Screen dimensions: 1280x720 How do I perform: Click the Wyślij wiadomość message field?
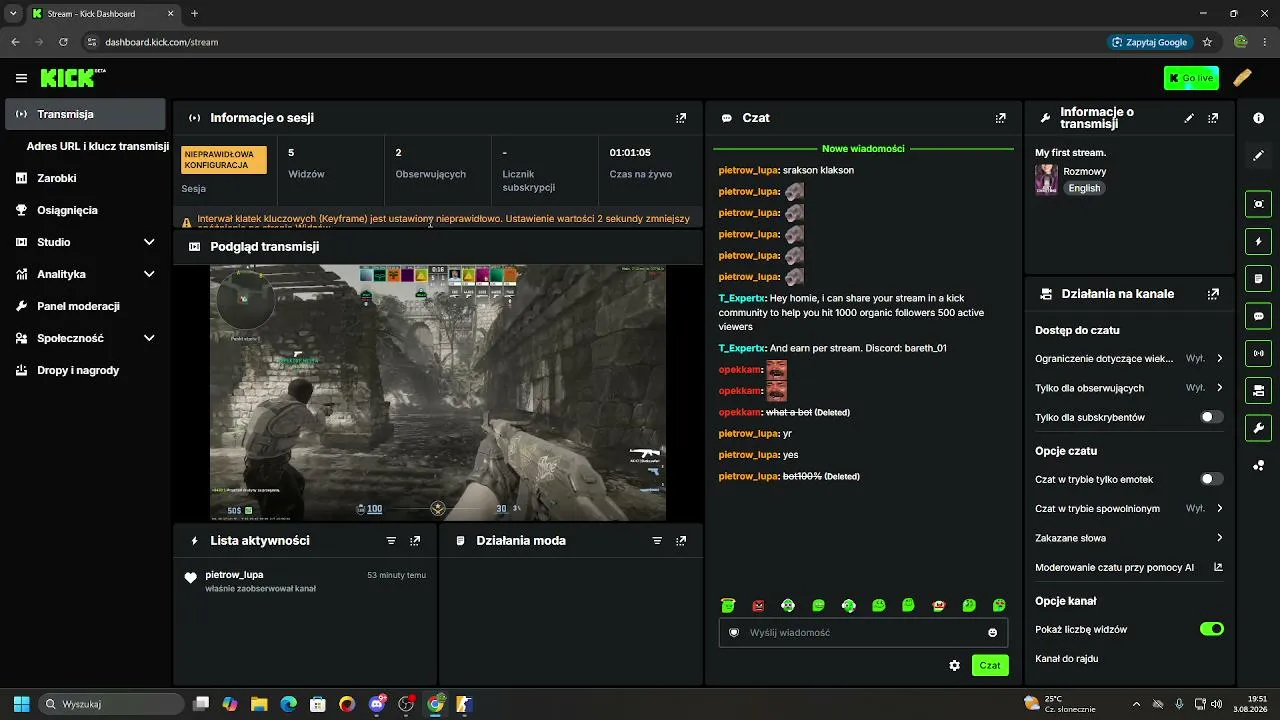coord(862,633)
